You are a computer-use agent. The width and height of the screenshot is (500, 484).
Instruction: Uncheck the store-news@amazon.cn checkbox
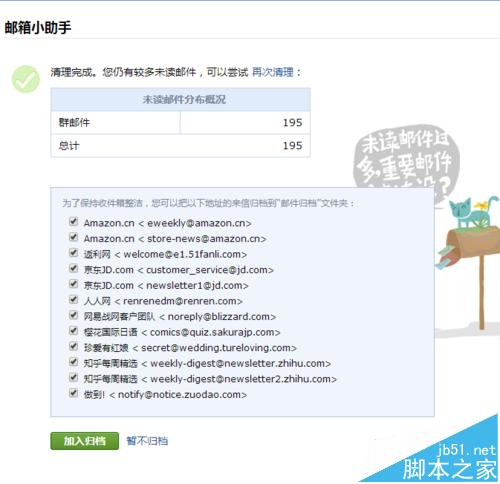pyautogui.click(x=73, y=237)
